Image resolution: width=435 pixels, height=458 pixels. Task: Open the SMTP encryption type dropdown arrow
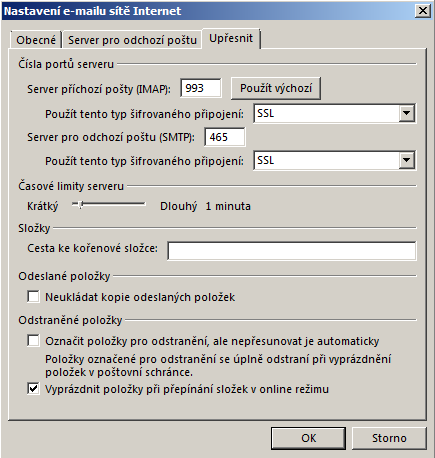407,160
